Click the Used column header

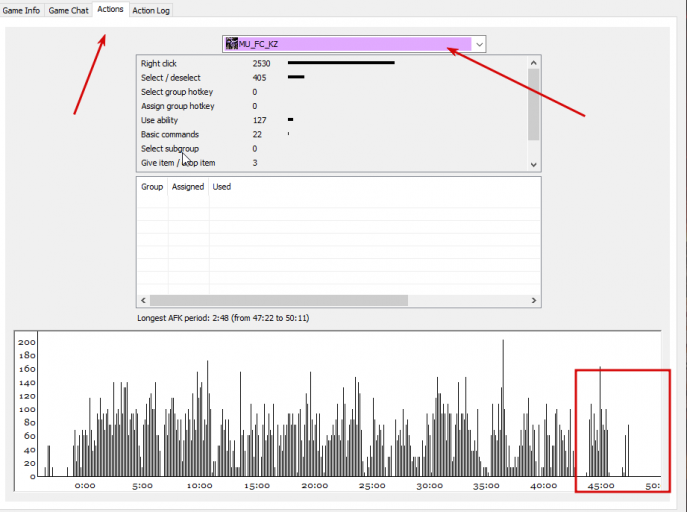pyautogui.click(x=222, y=187)
